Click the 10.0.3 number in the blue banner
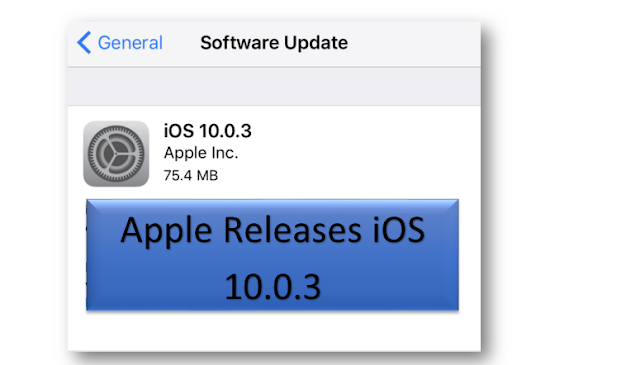Image resolution: width=640 pixels, height=365 pixels. [273, 287]
